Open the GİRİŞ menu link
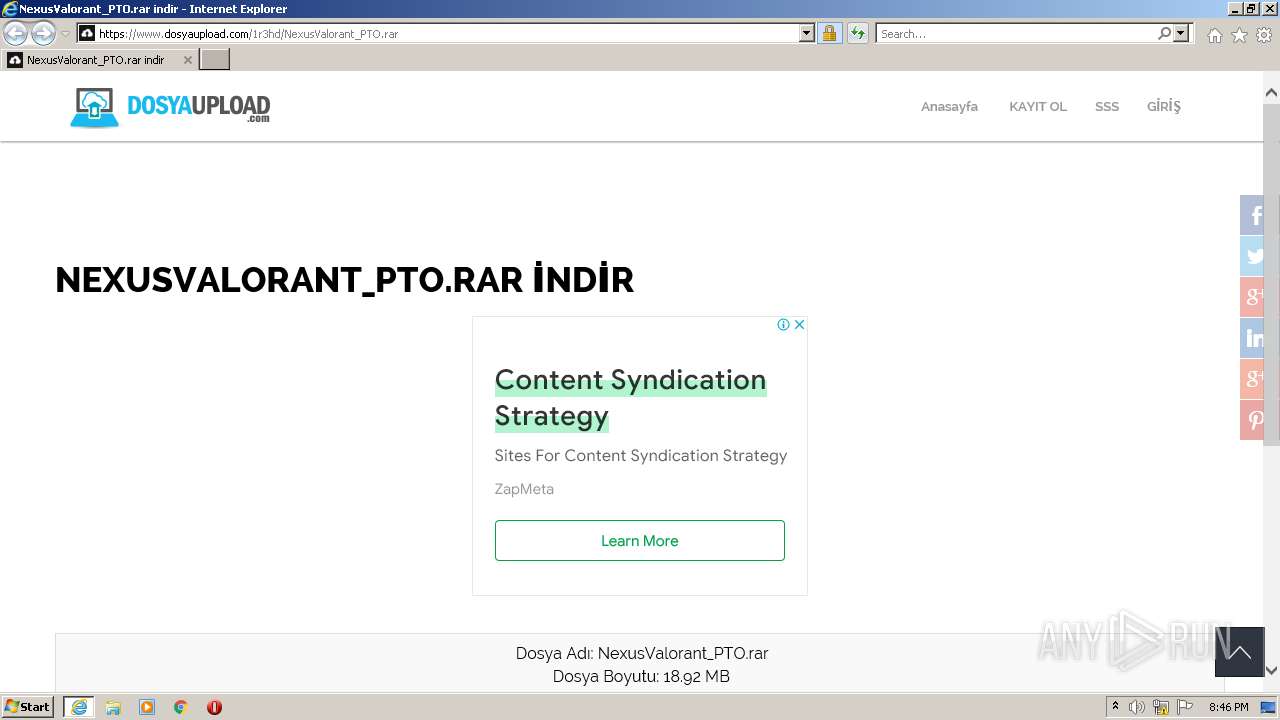The height and width of the screenshot is (720, 1280). pyautogui.click(x=1164, y=106)
